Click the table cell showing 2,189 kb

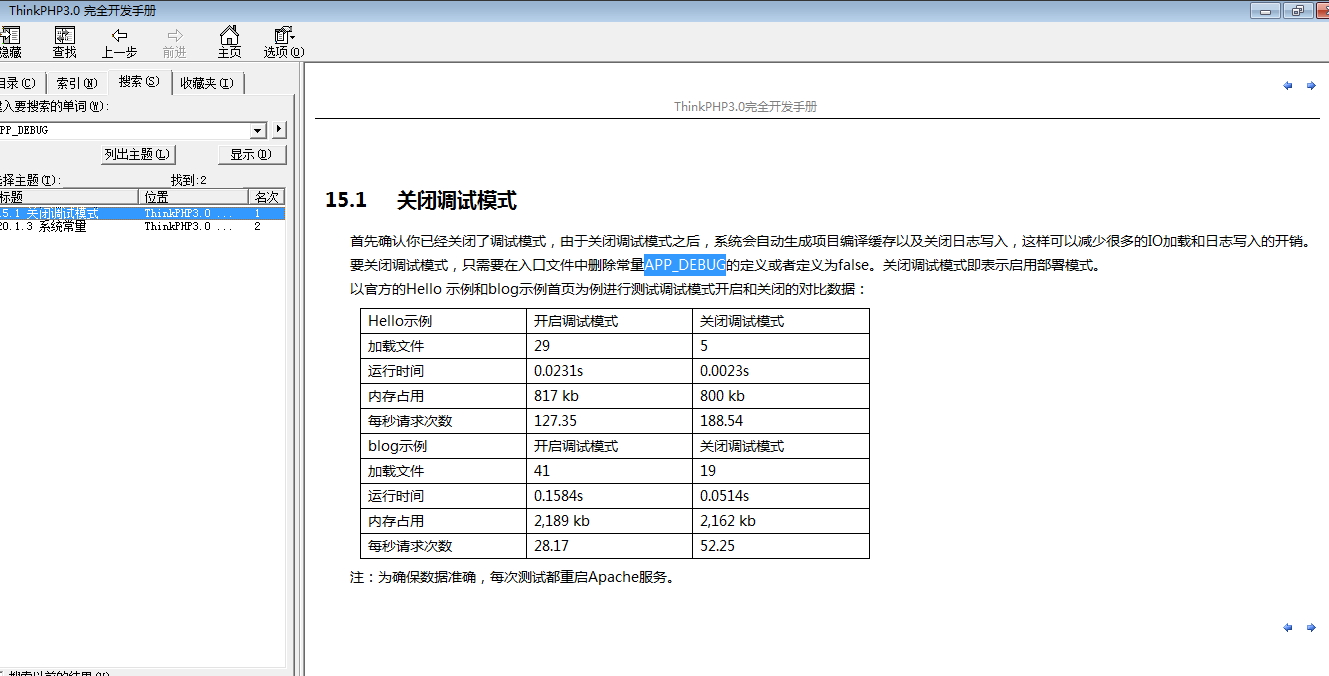point(609,521)
